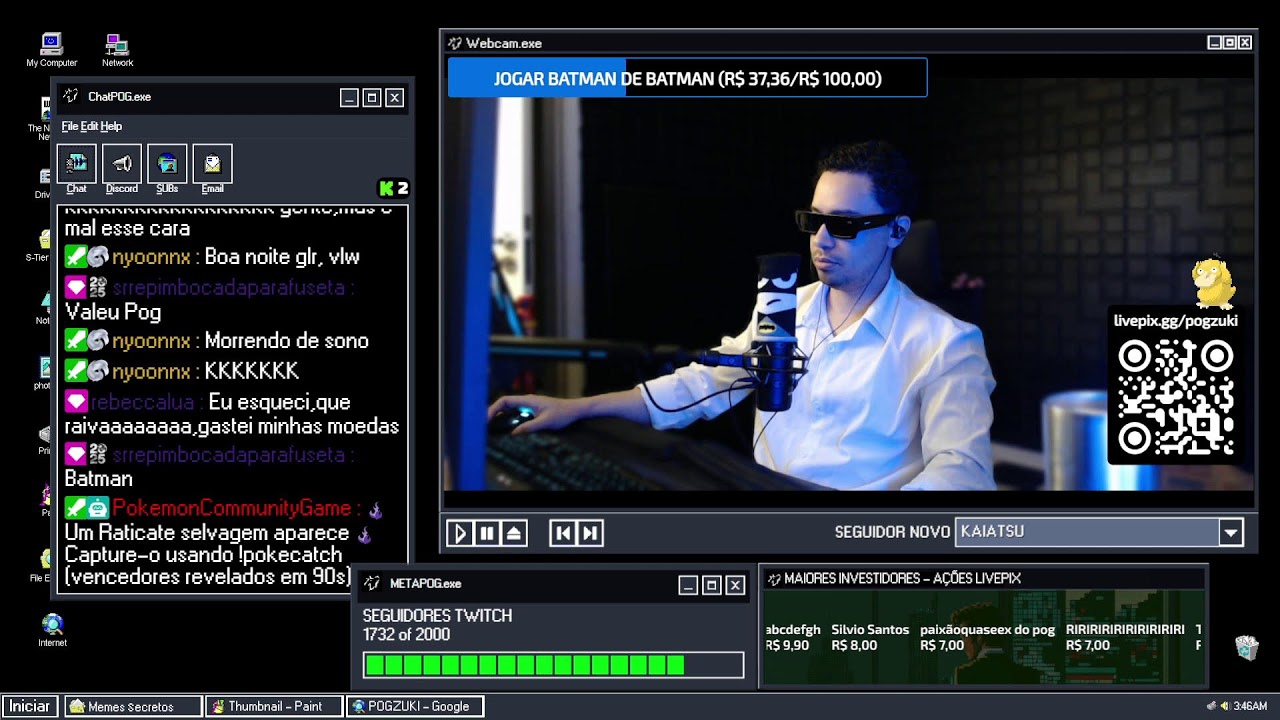Click the green sword badge beside 'Boa noite glr, vlw'
This screenshot has height=720, width=1280.
pos(75,257)
